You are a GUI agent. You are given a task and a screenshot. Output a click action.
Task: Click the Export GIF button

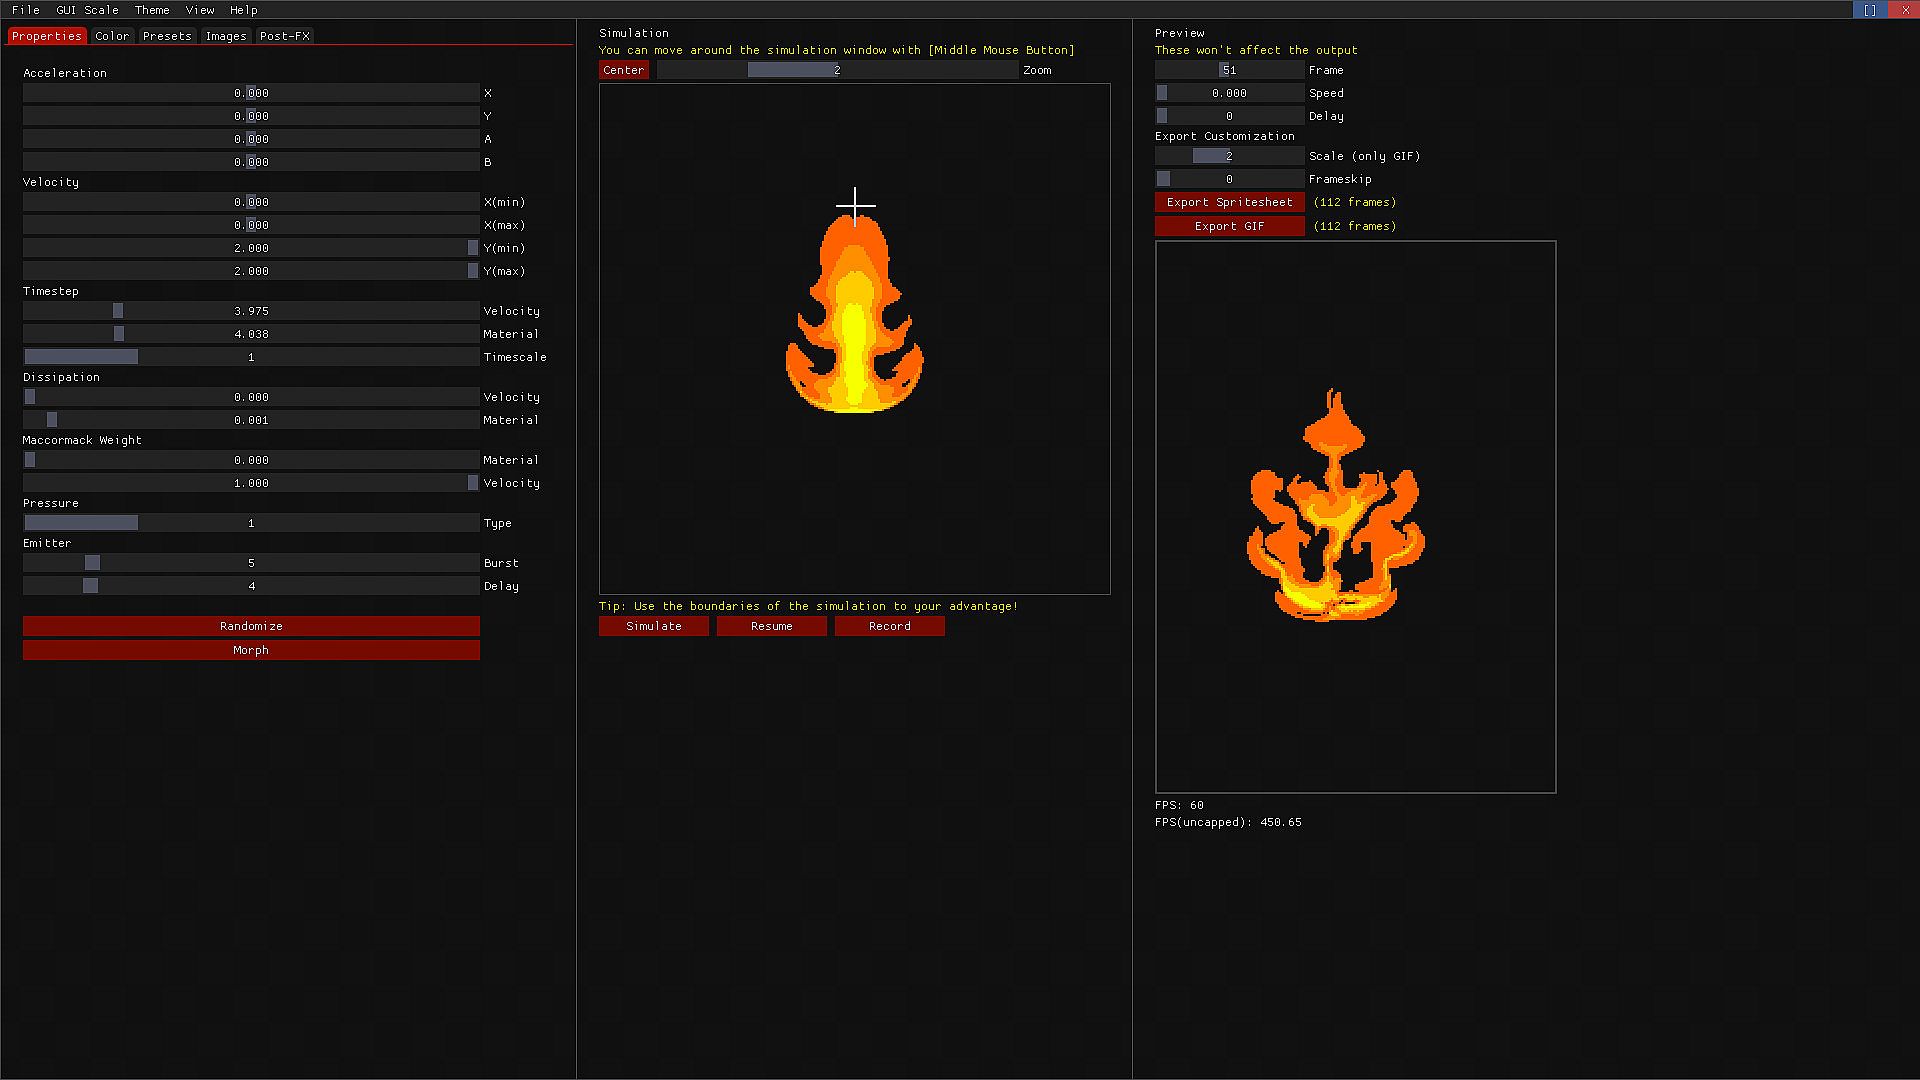click(1229, 226)
